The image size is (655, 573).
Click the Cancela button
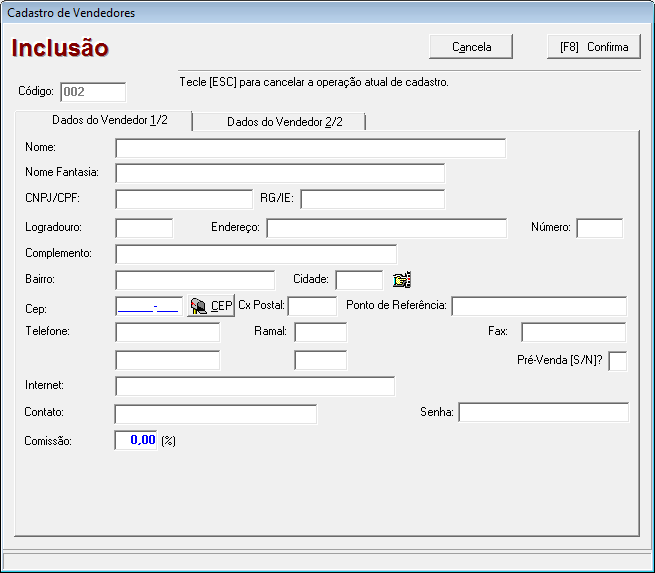tap(471, 47)
